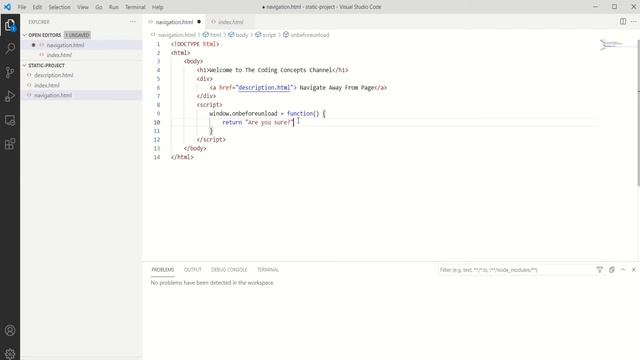Open the Help menu
The width and height of the screenshot is (640, 360).
point(158,7)
